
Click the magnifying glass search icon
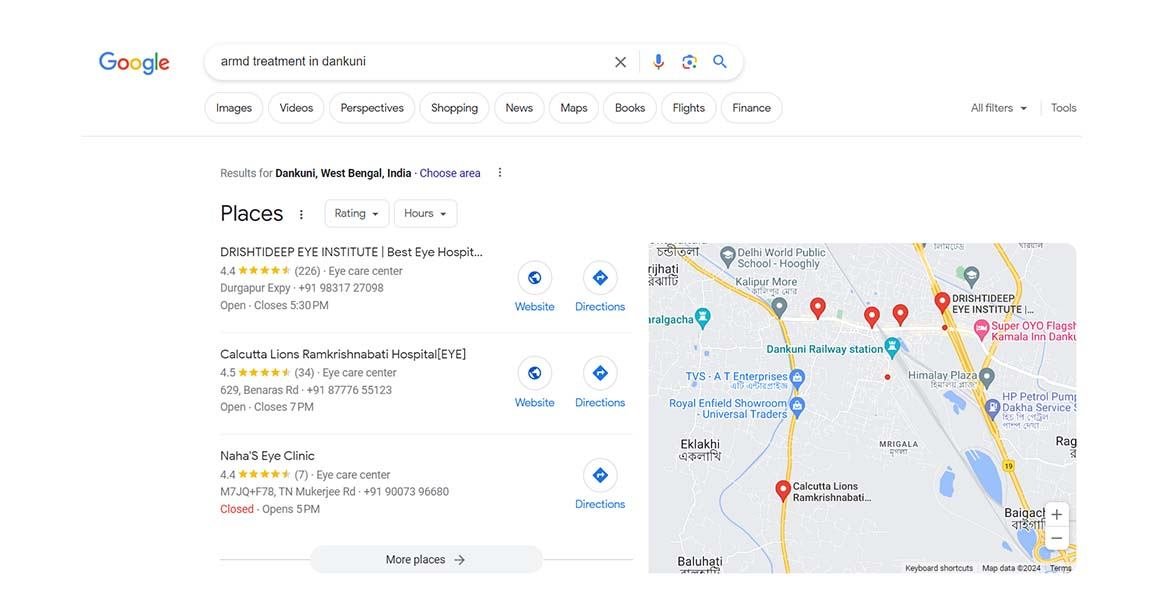click(x=720, y=61)
